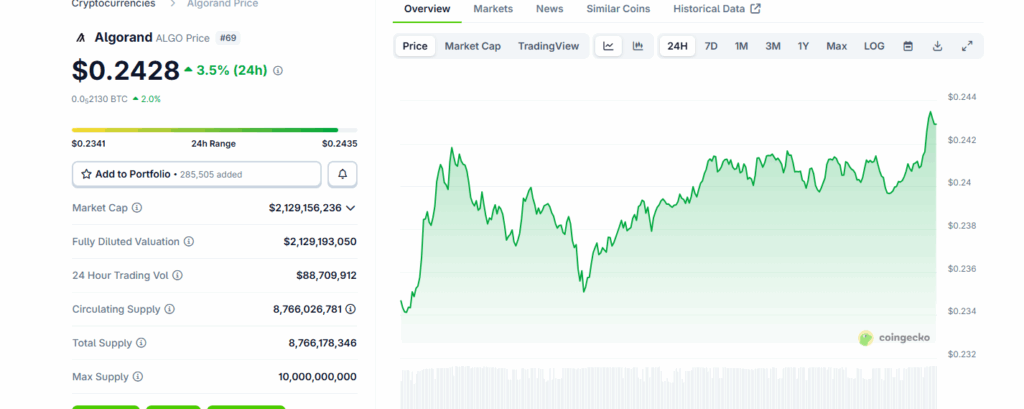Click the volume bars below chart
Image resolution: width=1024 pixels, height=409 pixels.
tap(668, 387)
